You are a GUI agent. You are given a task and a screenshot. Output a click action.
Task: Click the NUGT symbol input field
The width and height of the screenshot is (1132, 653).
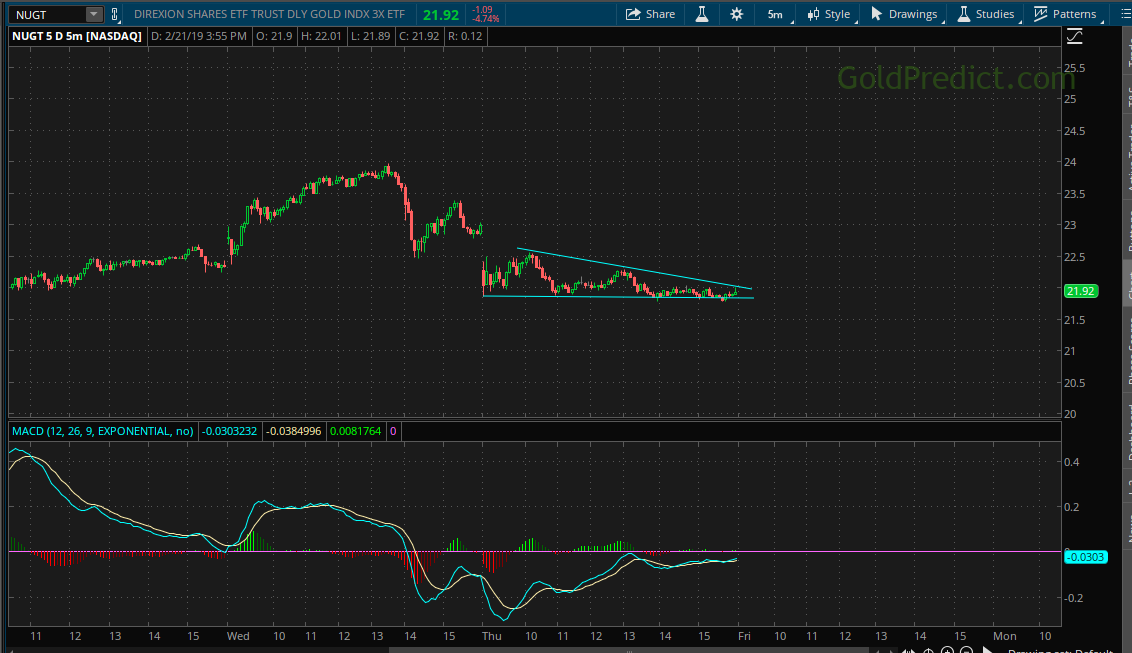click(48, 14)
